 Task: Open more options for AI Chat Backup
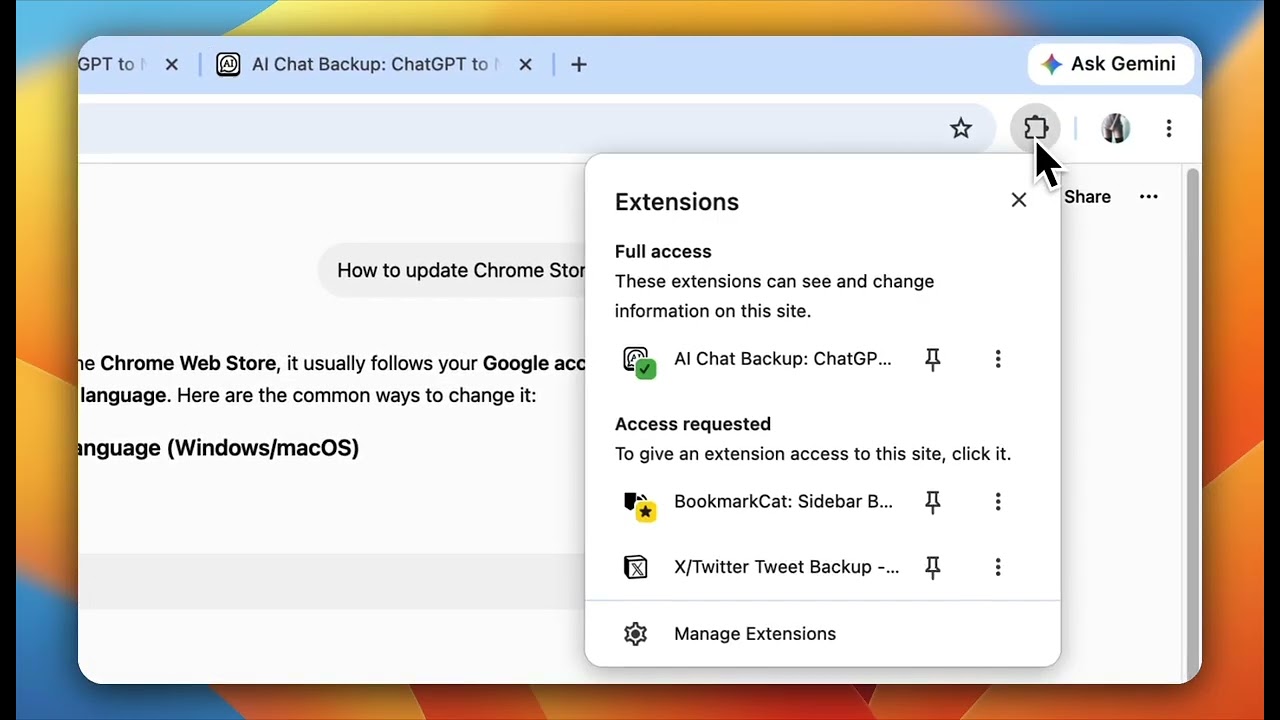pos(997,359)
